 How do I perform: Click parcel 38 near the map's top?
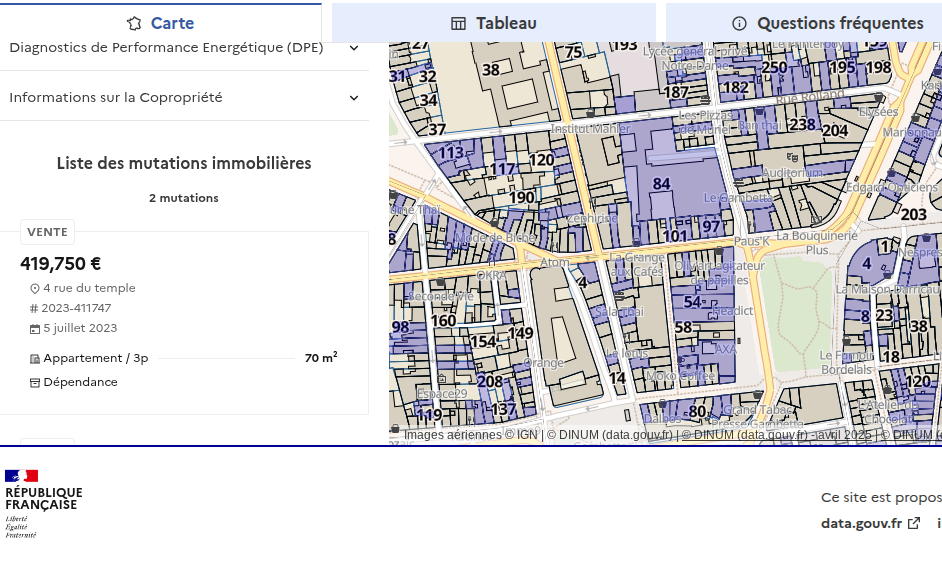[x=491, y=70]
